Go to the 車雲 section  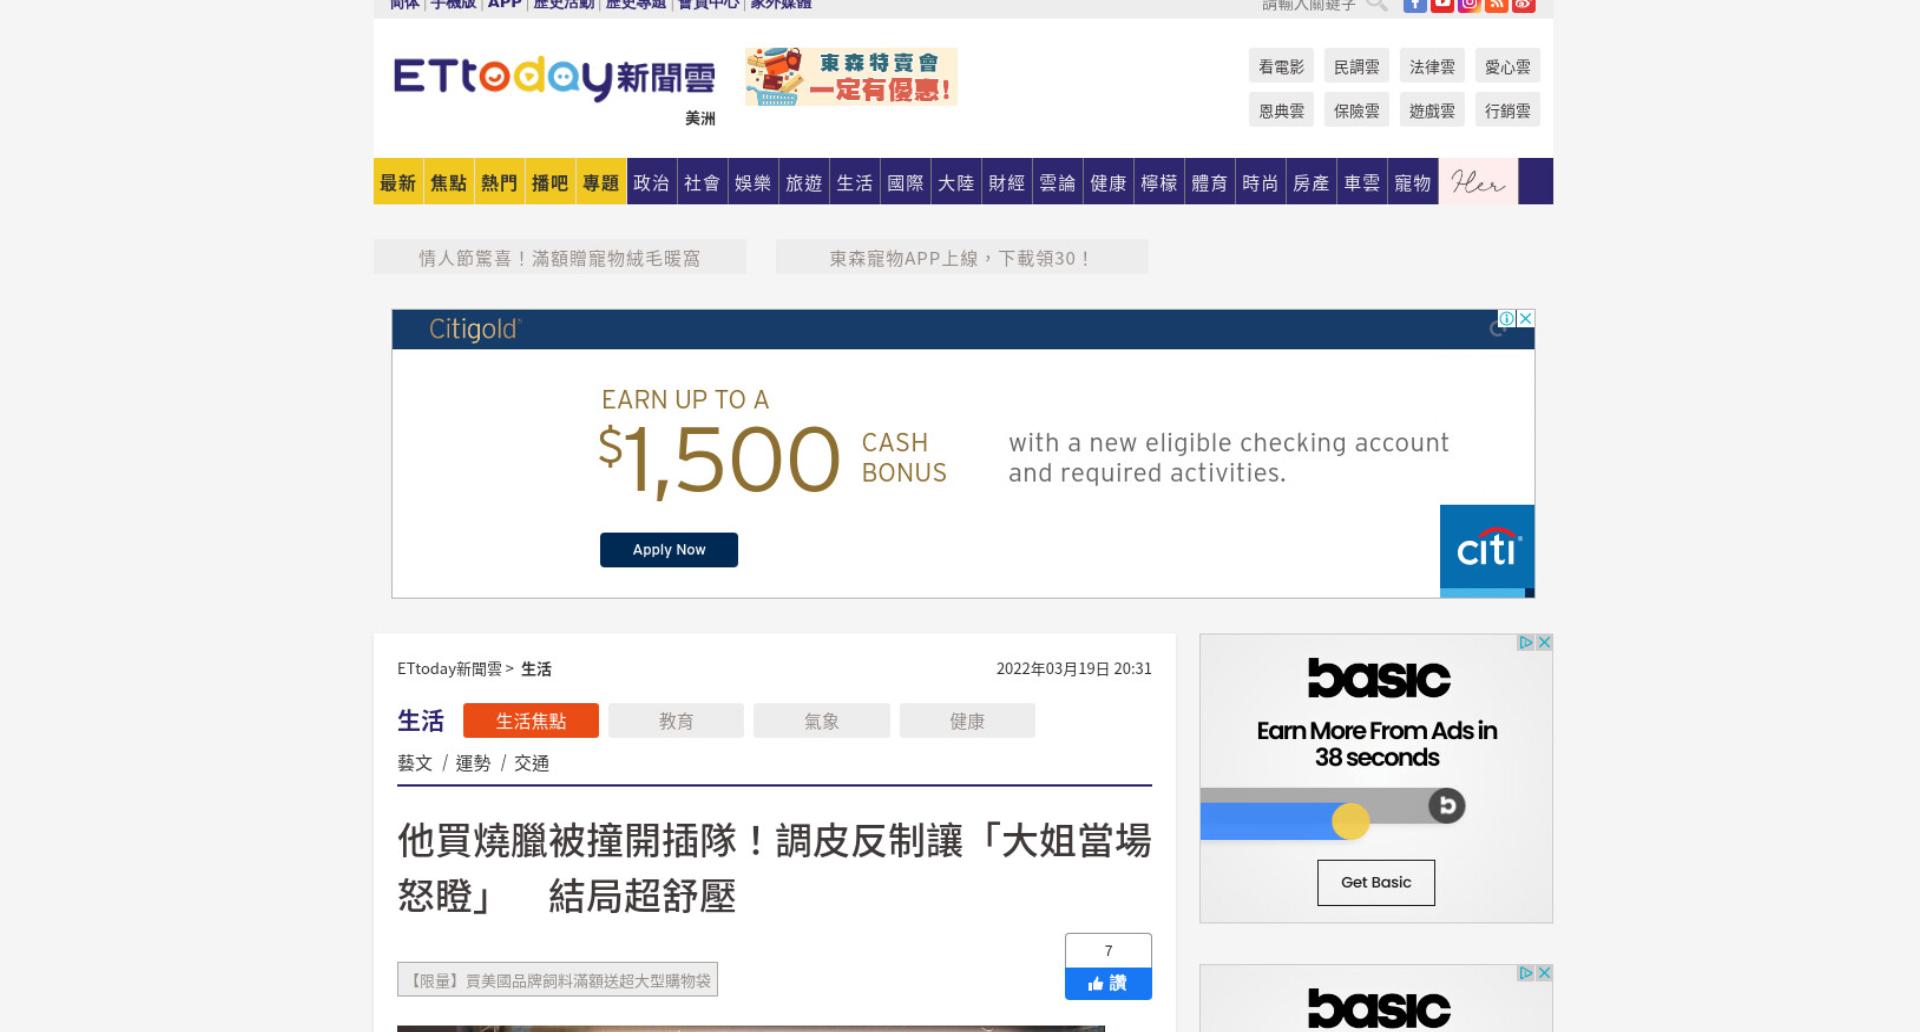point(1362,182)
